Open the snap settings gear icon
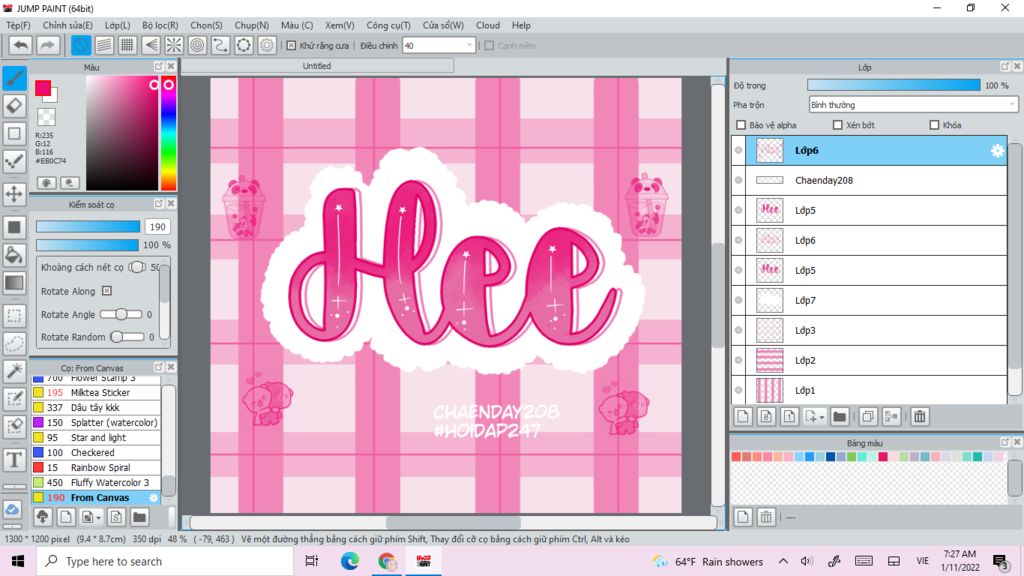 coord(267,45)
